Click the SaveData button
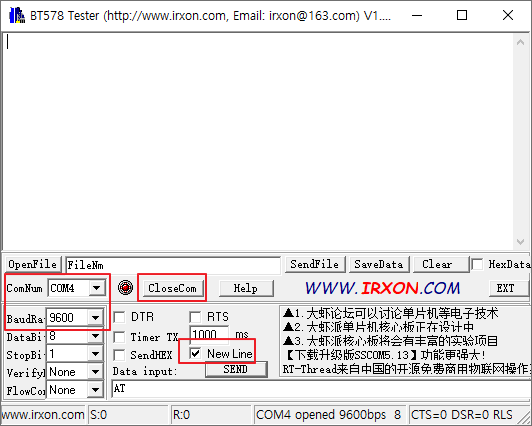 pyautogui.click(x=379, y=264)
